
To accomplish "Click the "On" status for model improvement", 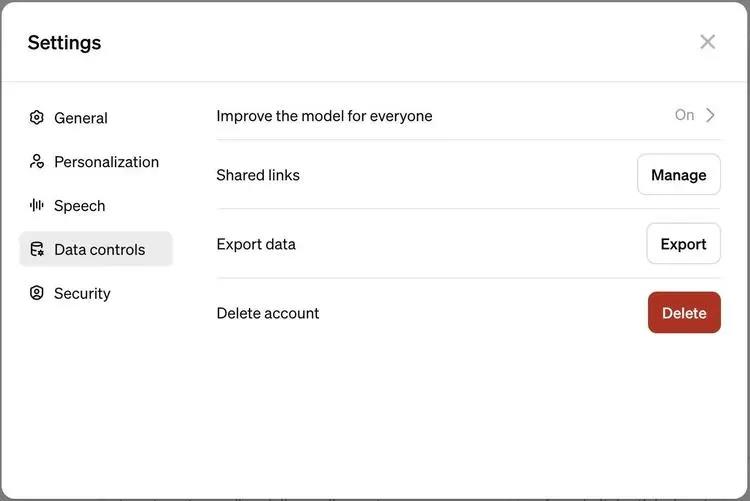I will pos(684,115).
